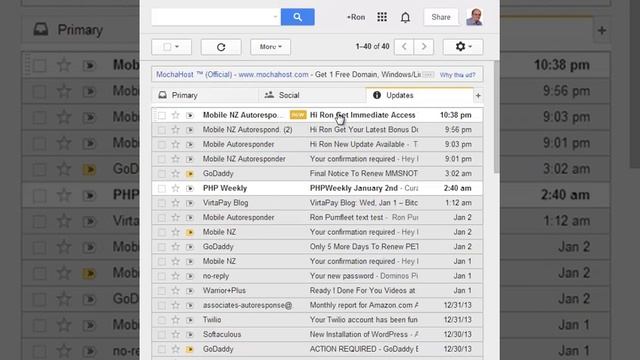Click the +Ron profile link
640x360 pixels.
point(356,17)
